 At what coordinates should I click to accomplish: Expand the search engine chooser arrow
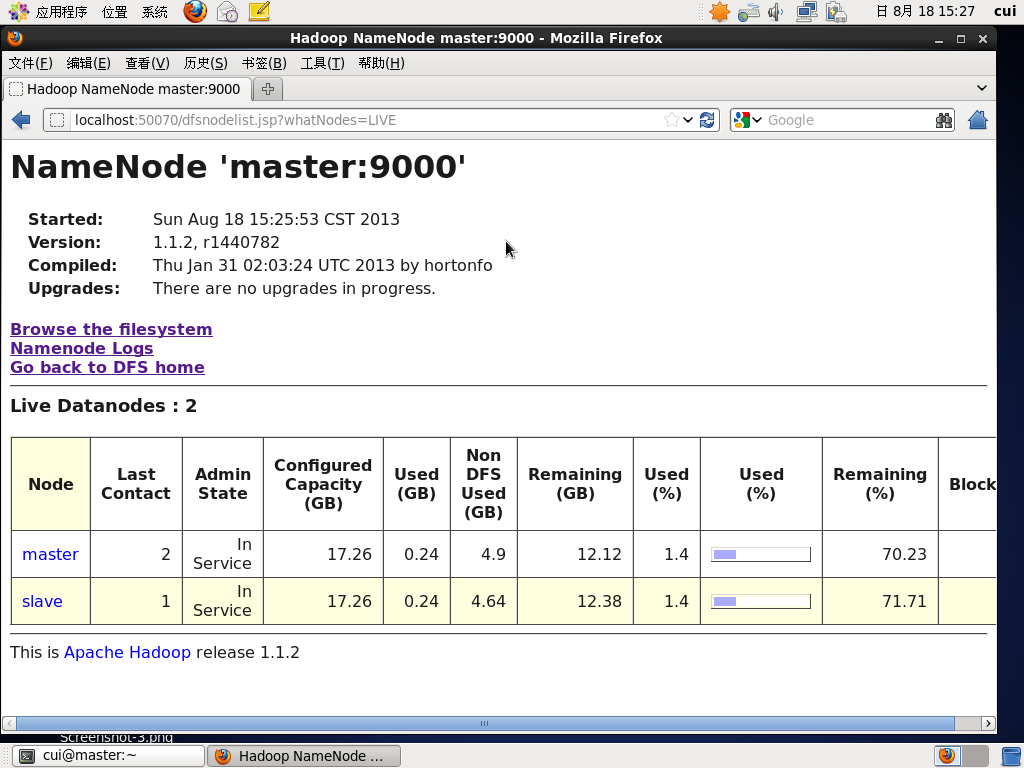757,120
